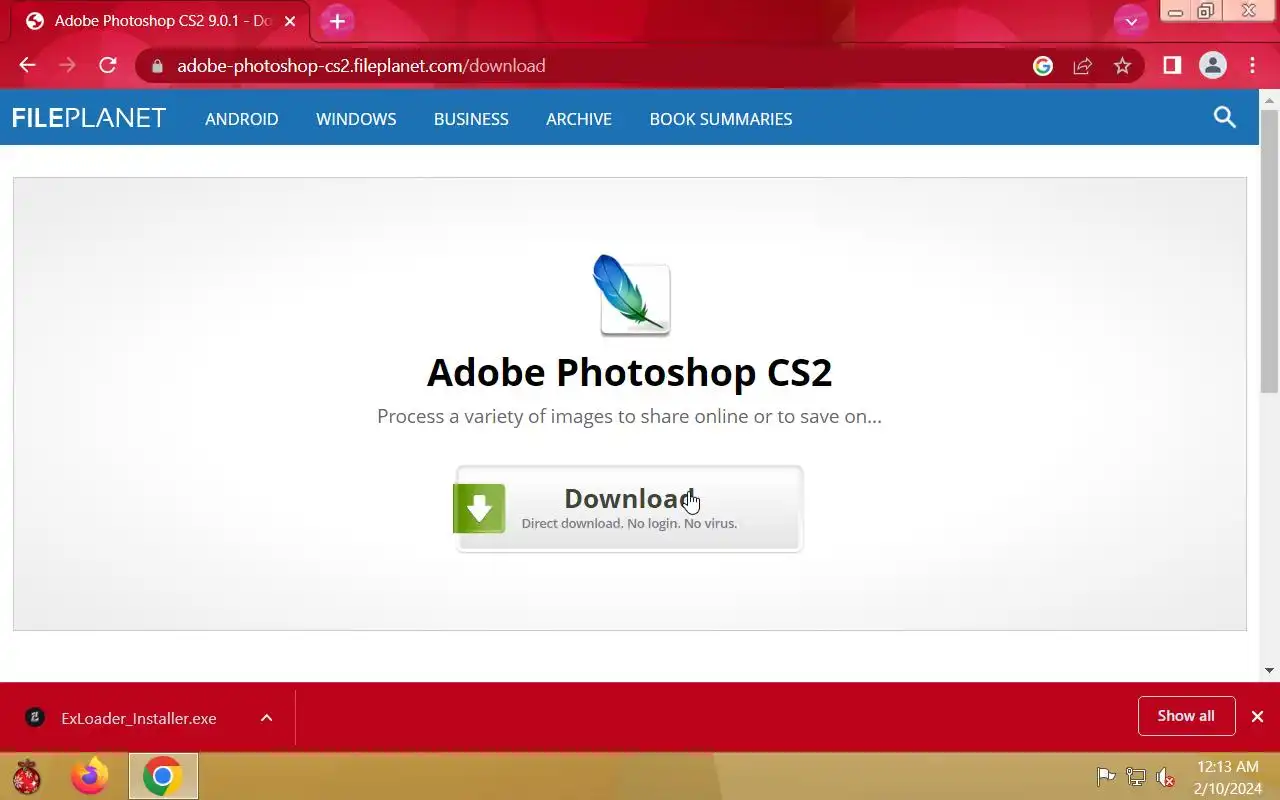Click the restore window button
The height and width of the screenshot is (800, 1280).
pyautogui.click(x=1206, y=12)
